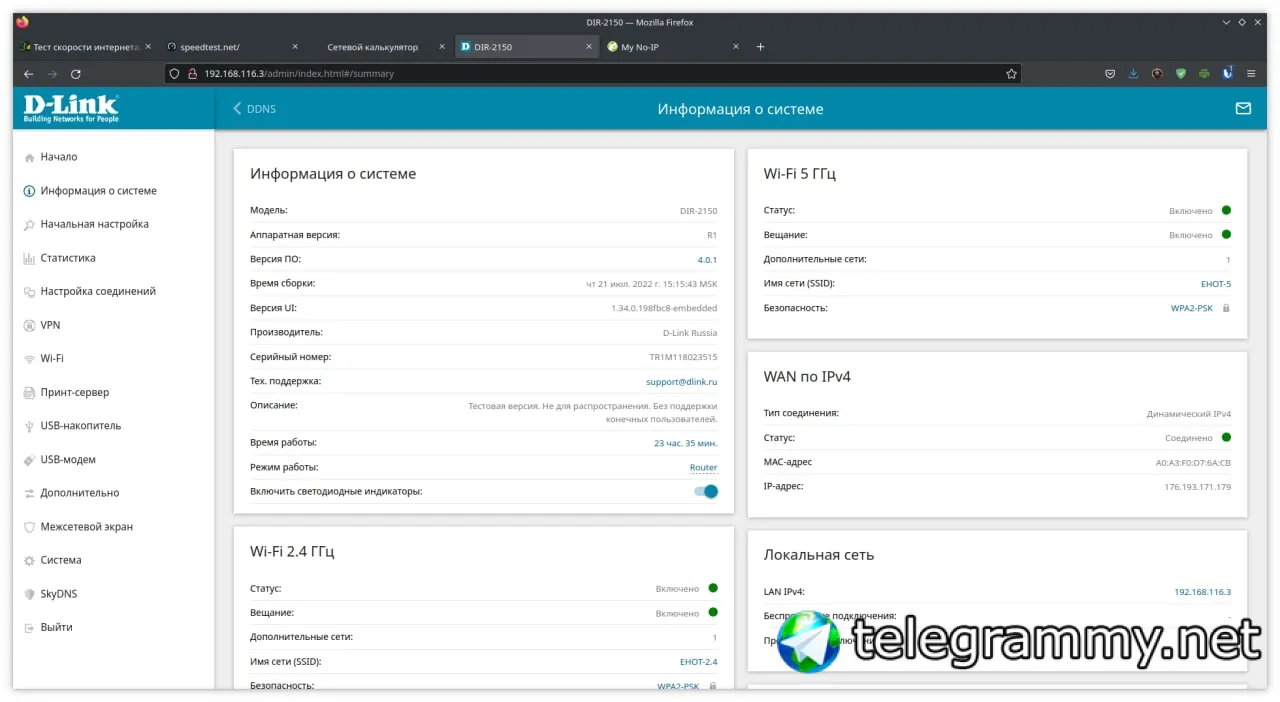1280x702 pixels.
Task: Open the VPN sidebar section
Action: coord(50,325)
